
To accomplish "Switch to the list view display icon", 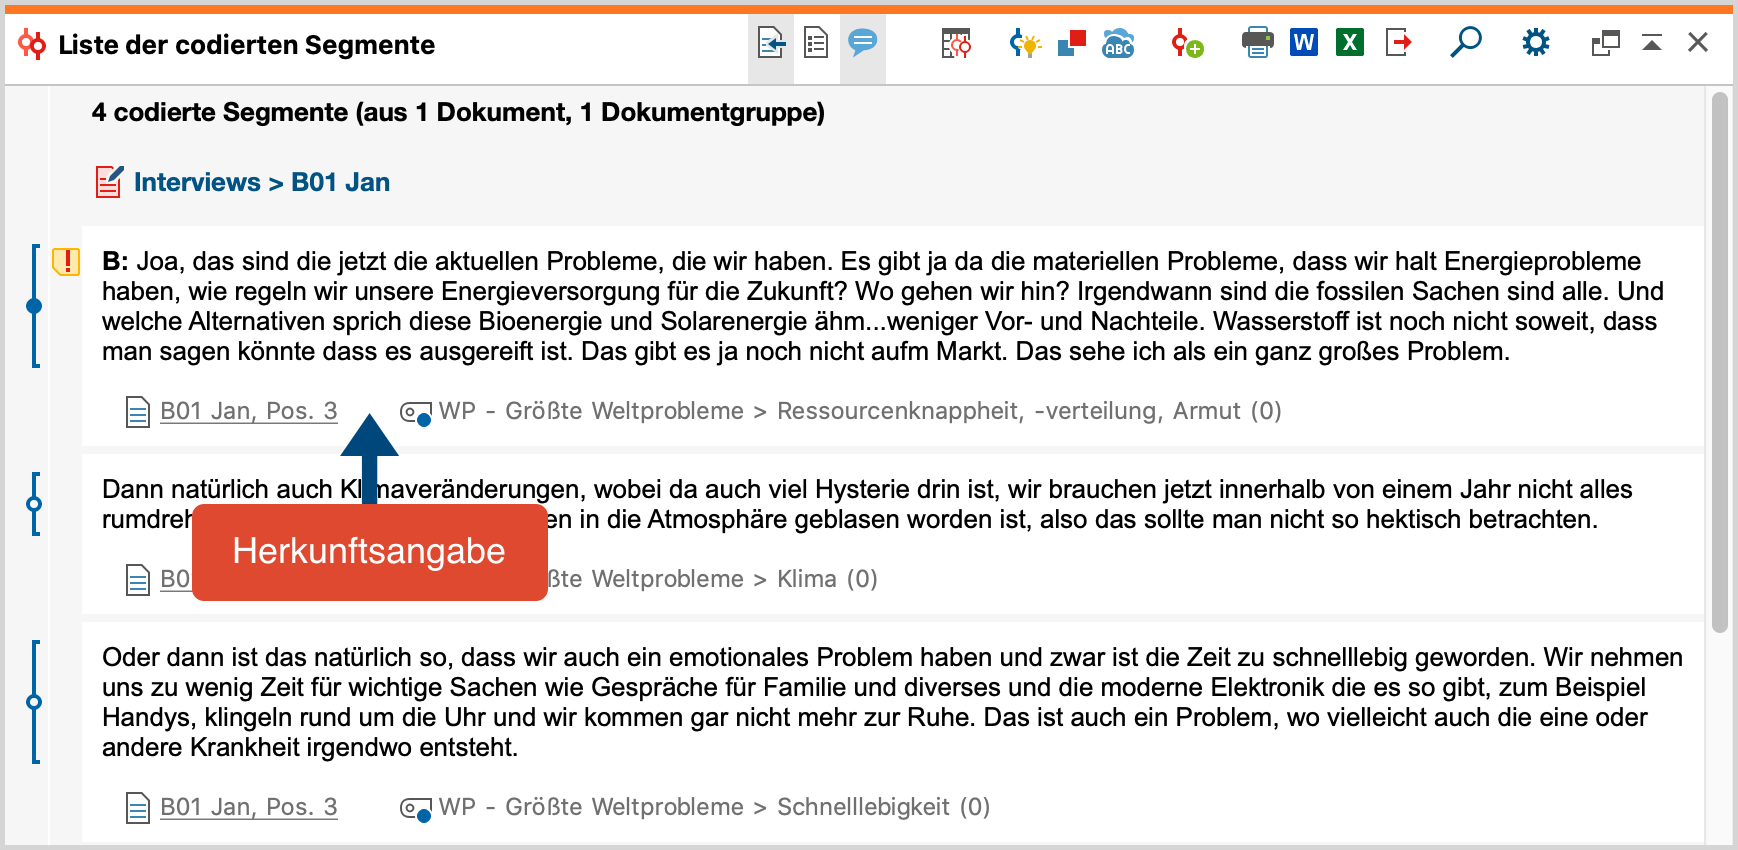I will click(x=816, y=44).
